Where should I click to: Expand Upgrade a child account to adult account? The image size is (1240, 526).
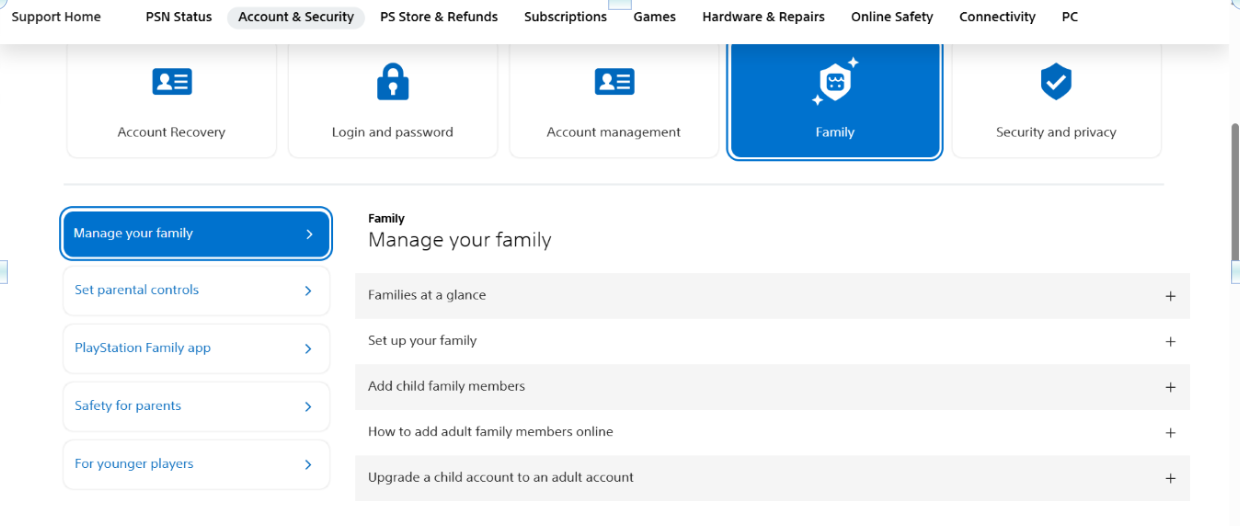1170,479
